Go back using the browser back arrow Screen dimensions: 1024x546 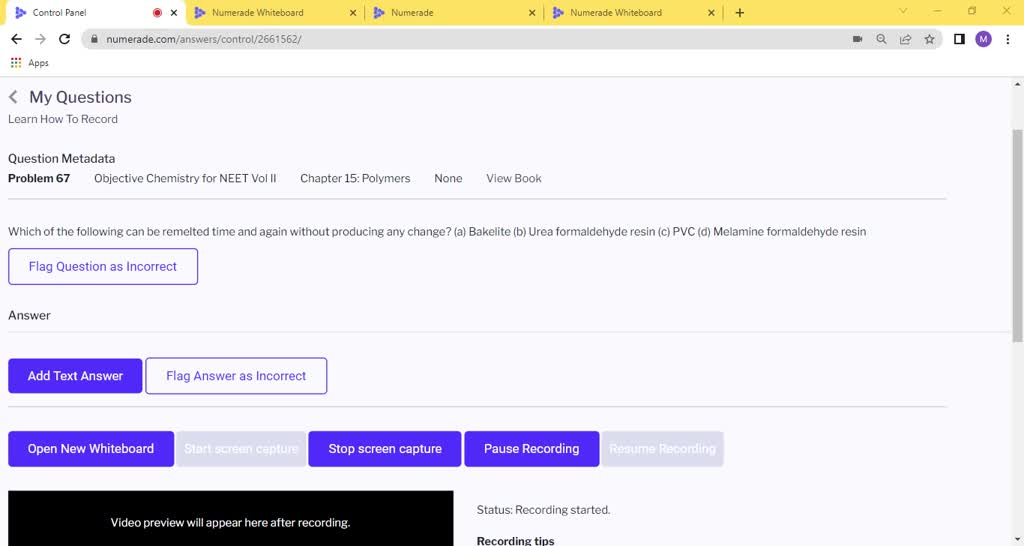click(x=16, y=39)
